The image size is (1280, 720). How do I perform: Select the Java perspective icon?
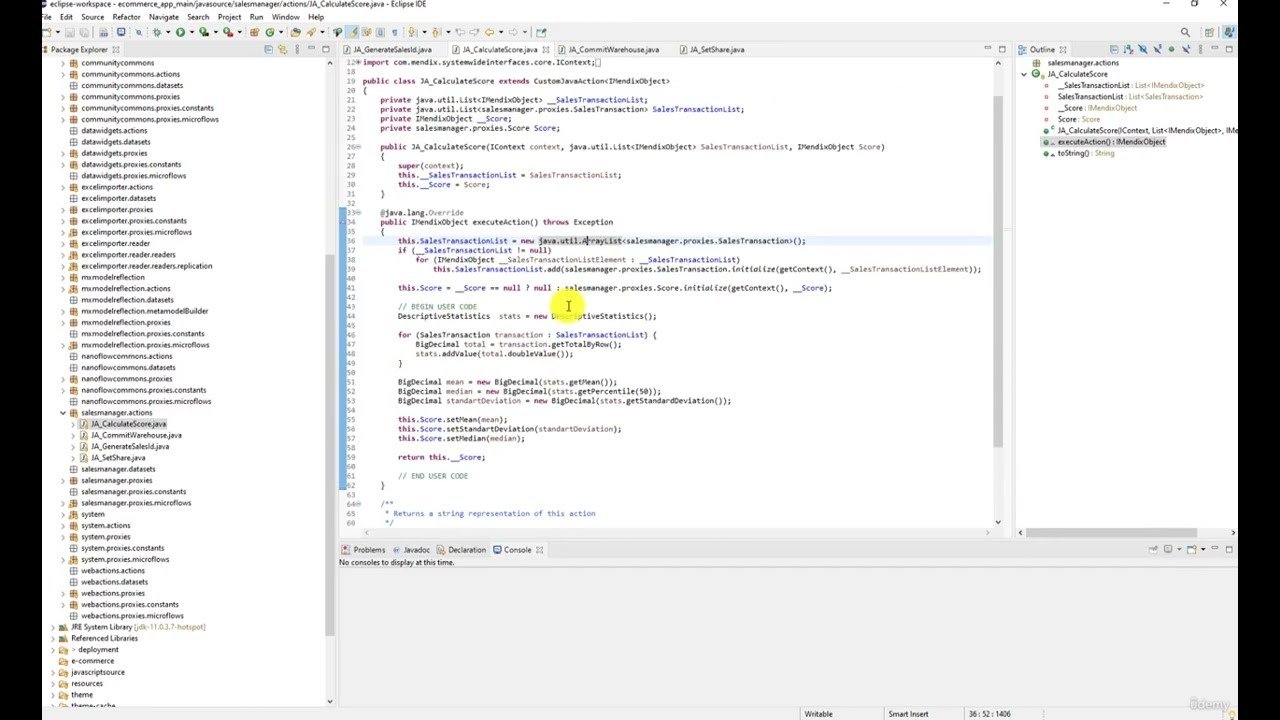pyautogui.click(x=1228, y=32)
